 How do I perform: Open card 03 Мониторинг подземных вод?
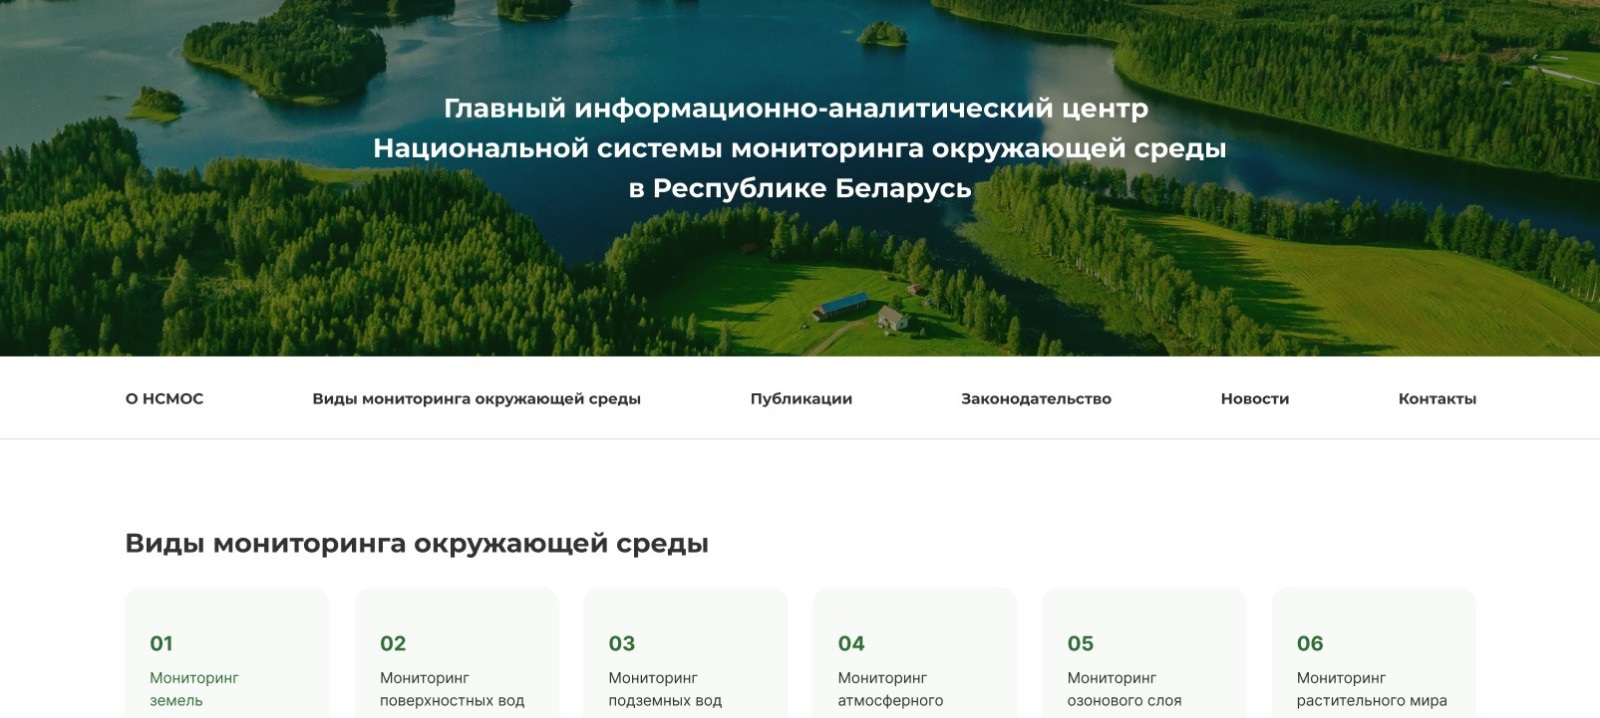(686, 653)
